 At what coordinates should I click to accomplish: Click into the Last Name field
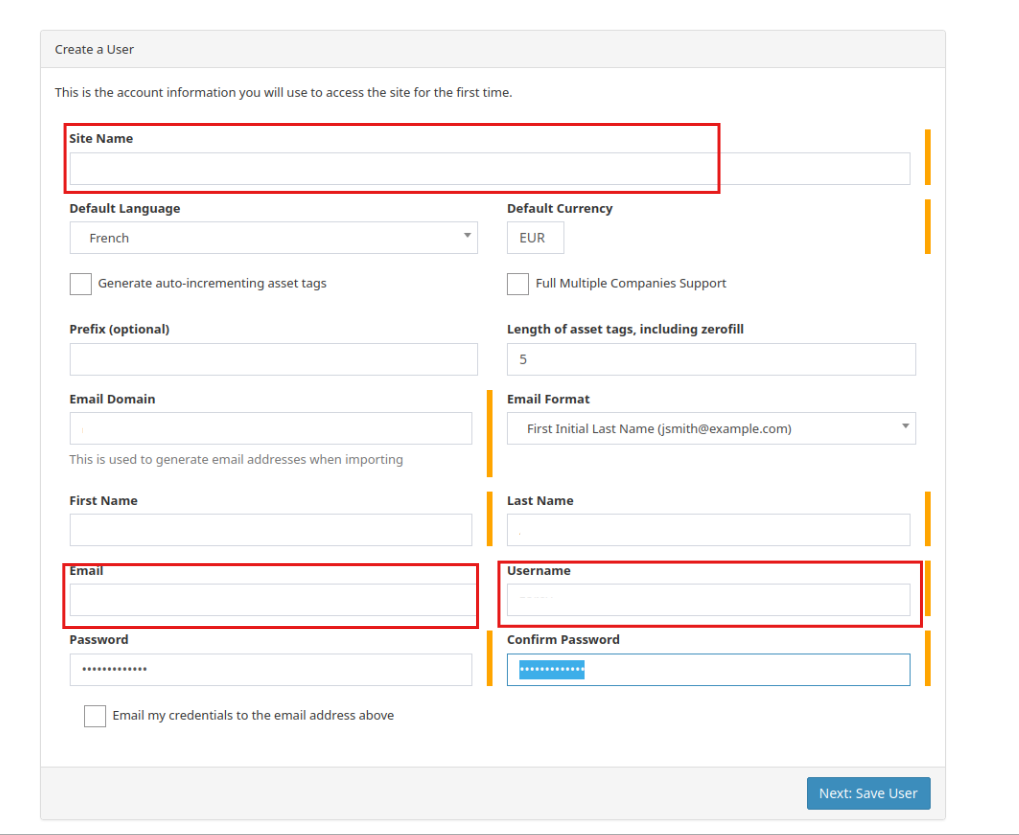[708, 530]
